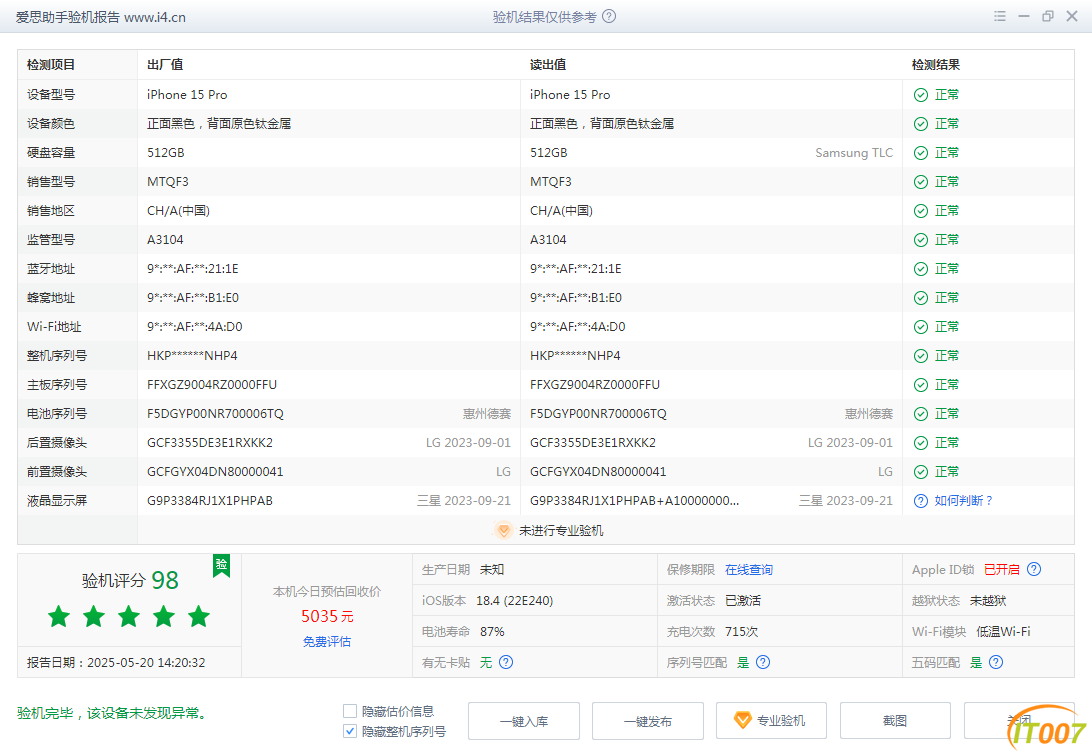Click the green check icon in 蓝牙地址 row
This screenshot has width=1092, height=756.
point(921,269)
